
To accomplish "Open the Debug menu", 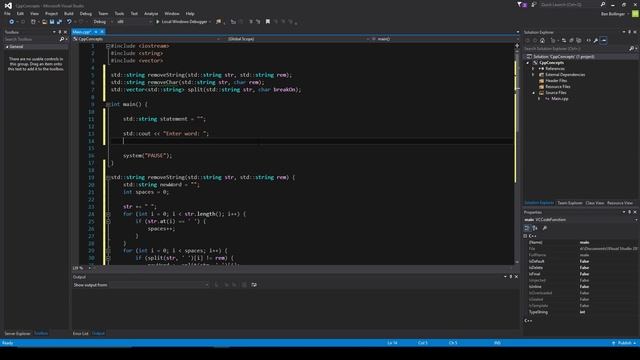I will click(x=86, y=13).
